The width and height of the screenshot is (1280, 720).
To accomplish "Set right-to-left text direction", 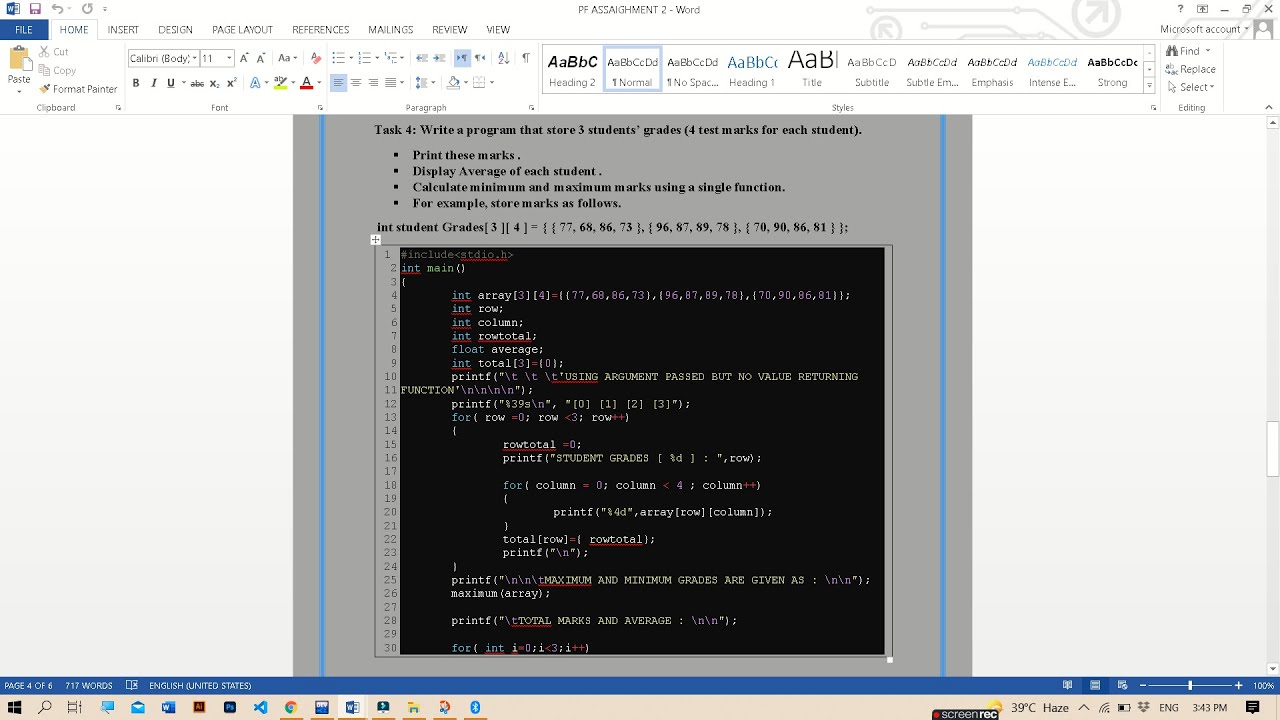I will point(480,58).
